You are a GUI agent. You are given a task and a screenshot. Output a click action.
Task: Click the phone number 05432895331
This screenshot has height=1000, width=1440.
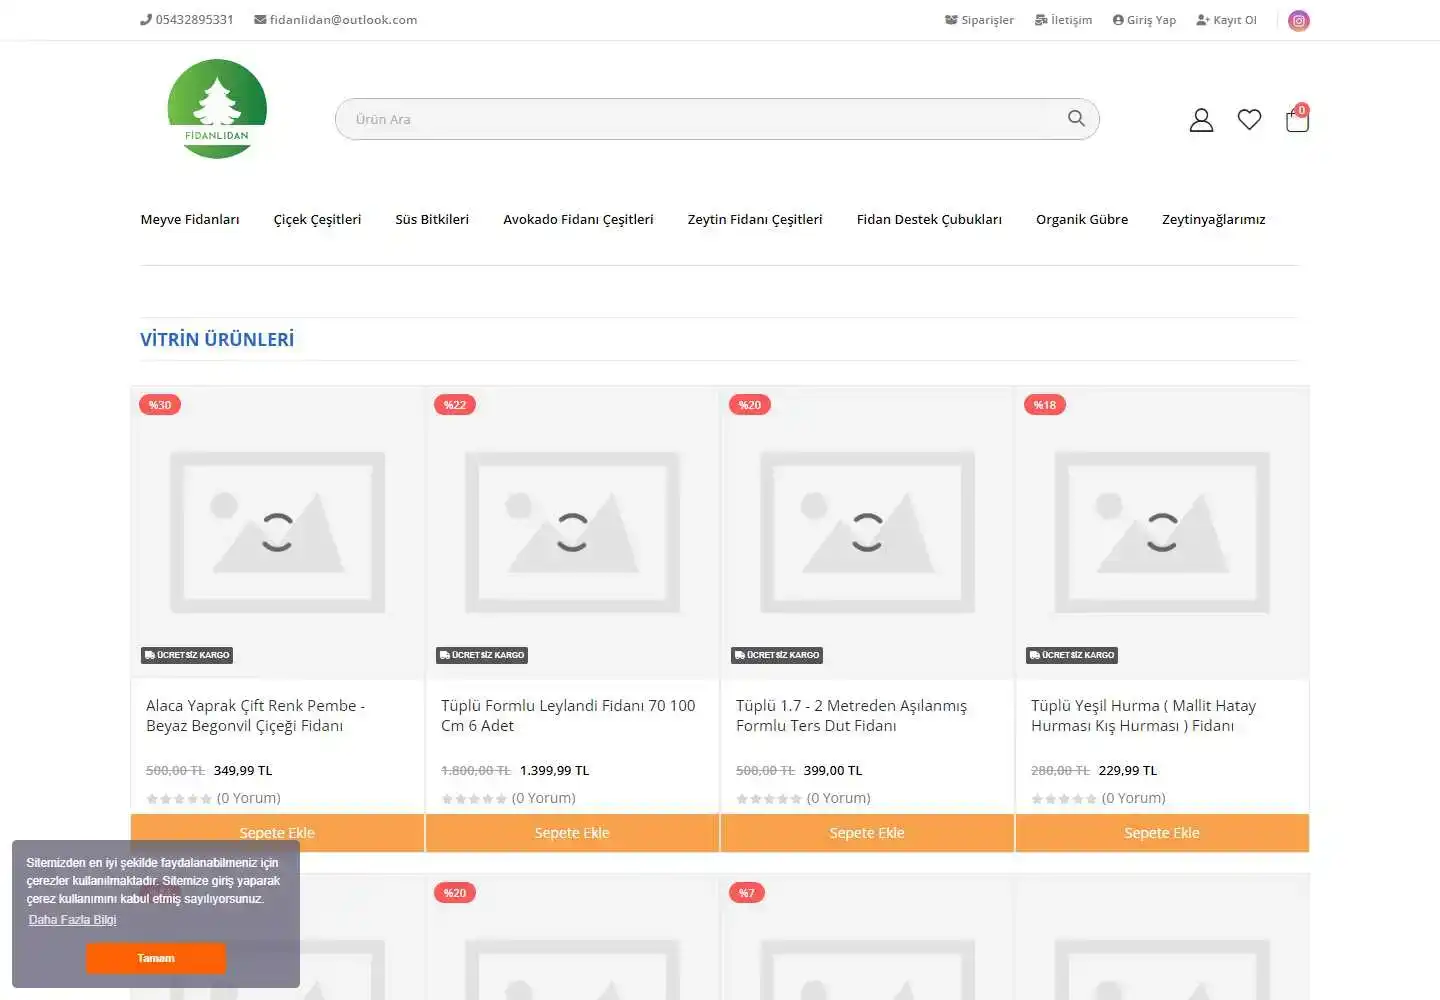pos(186,19)
